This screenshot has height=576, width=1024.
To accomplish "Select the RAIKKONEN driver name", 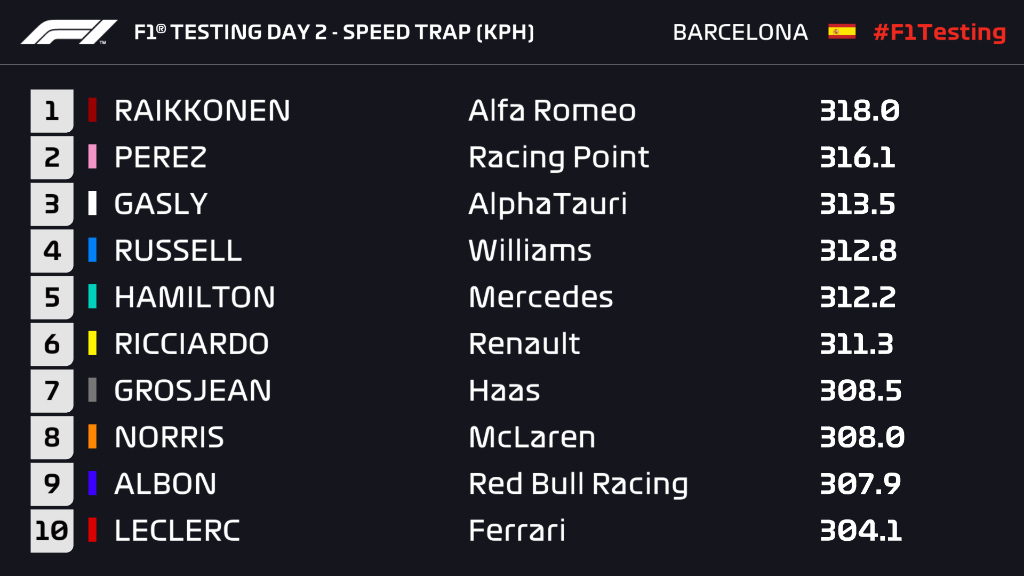I will pyautogui.click(x=202, y=110).
